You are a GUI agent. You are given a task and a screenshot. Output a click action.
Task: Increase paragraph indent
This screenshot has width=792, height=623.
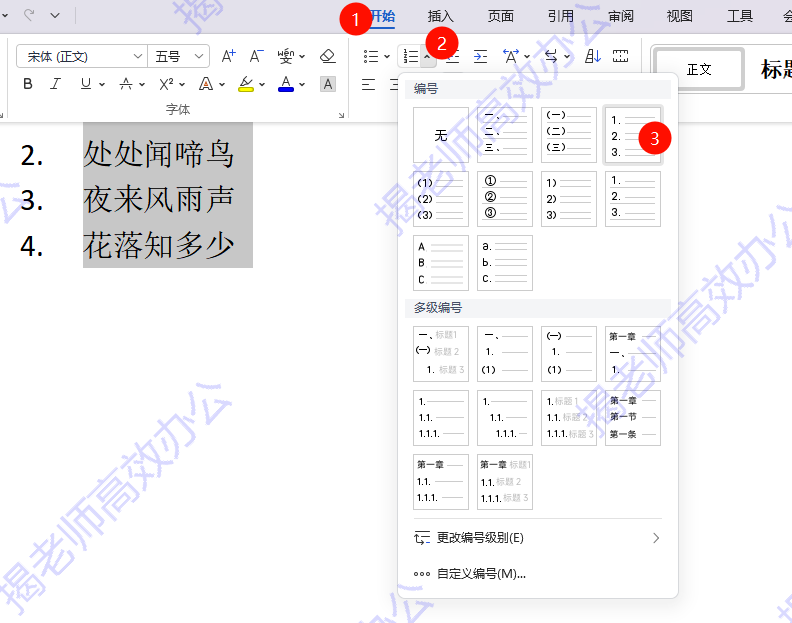tap(480, 56)
